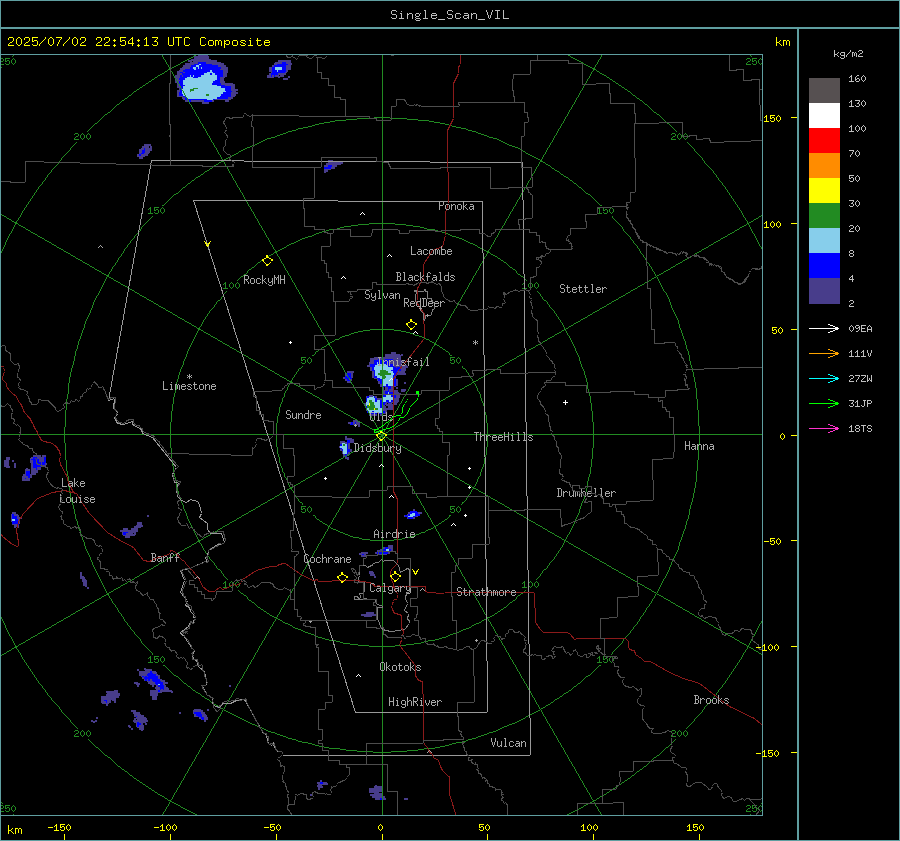Image resolution: width=900 pixels, height=841 pixels.
Task: Click the green 31JP track arrow
Action: click(824, 404)
